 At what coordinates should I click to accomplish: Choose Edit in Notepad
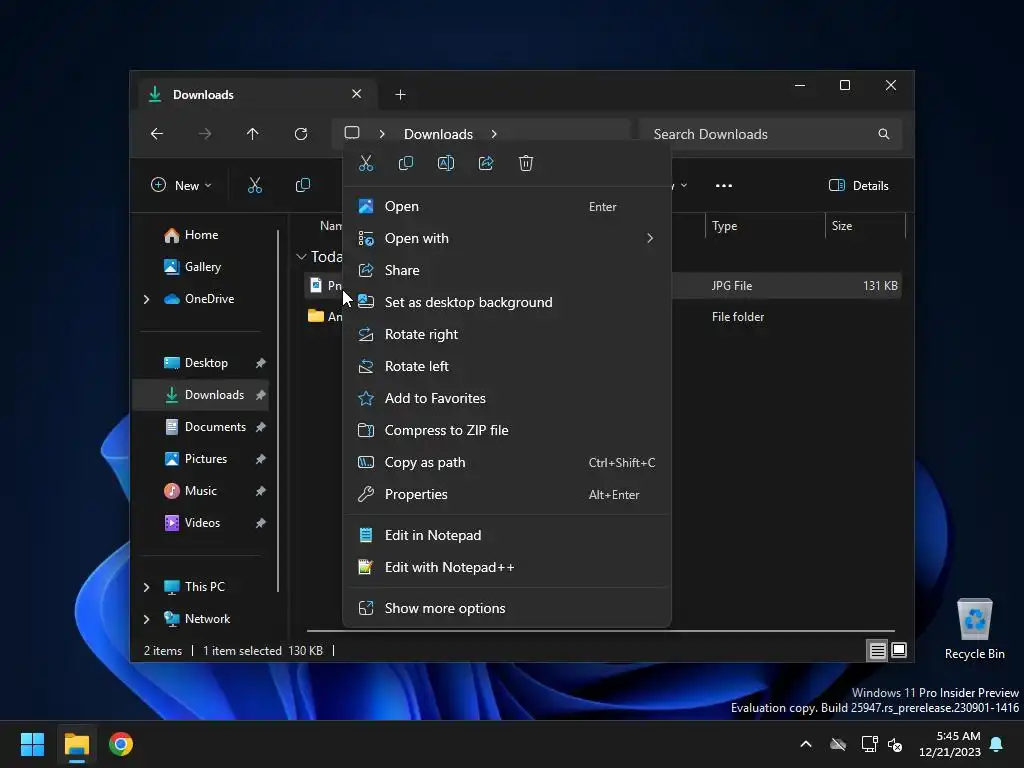507,536
